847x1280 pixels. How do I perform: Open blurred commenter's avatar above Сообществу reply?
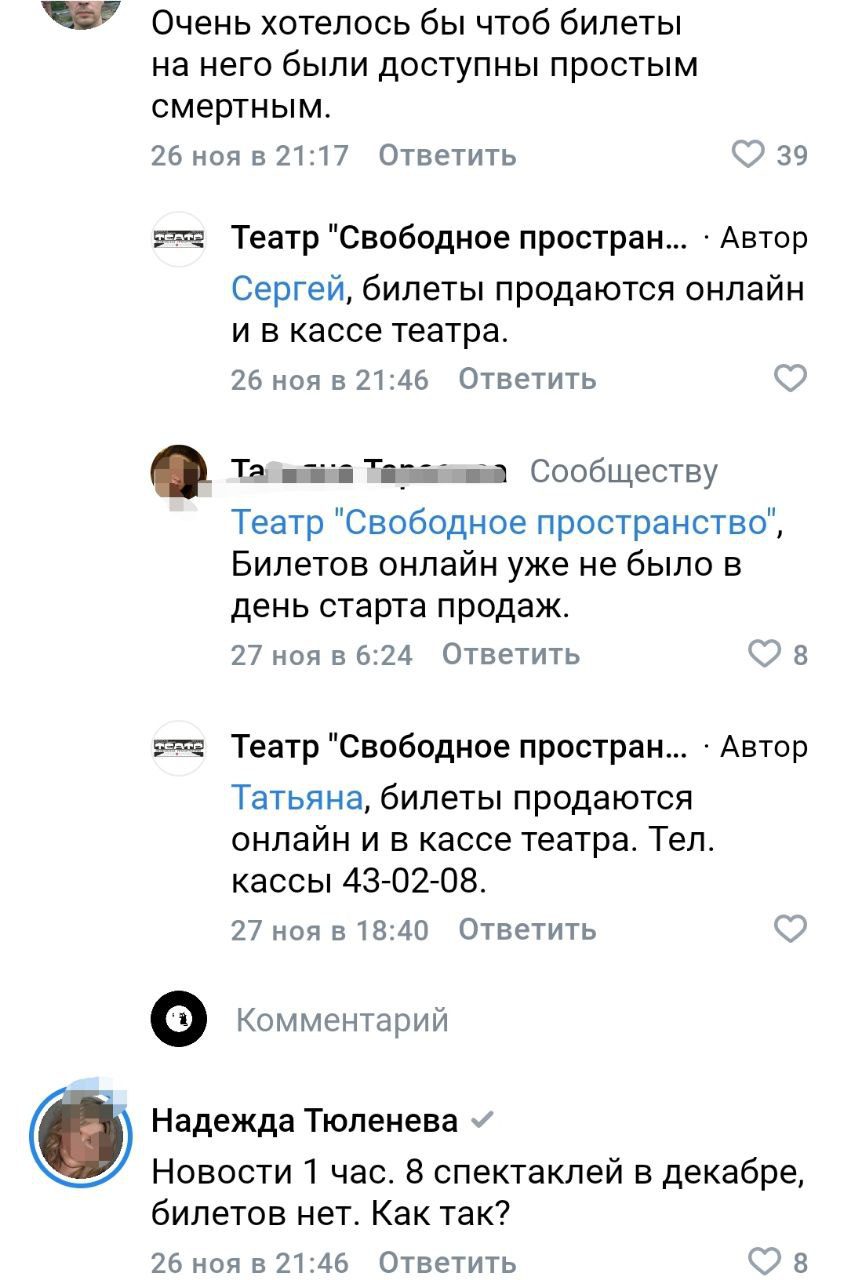pos(179,472)
